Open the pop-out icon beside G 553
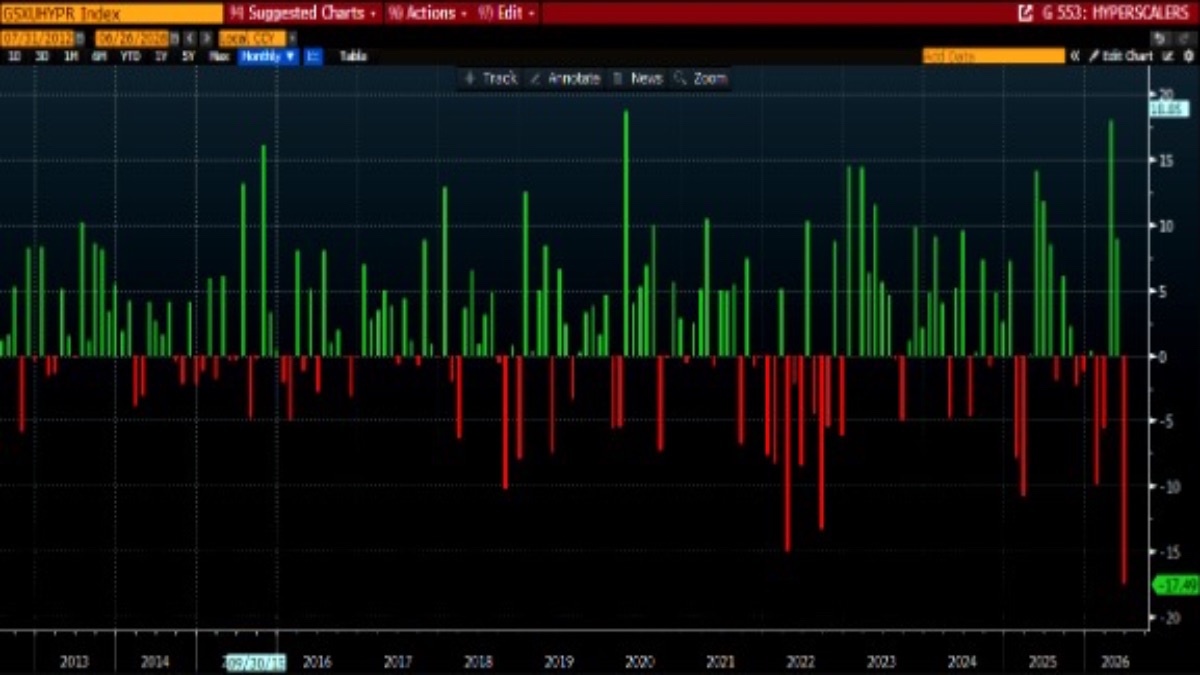This screenshot has height=675, width=1200. (x=1025, y=13)
